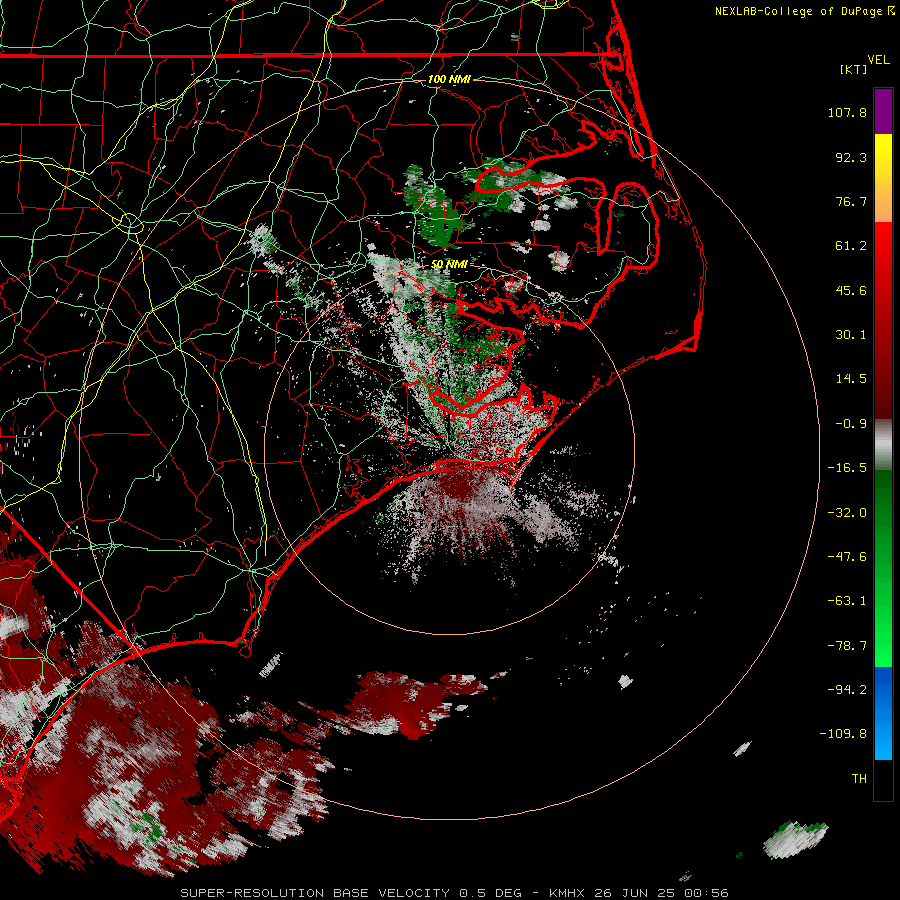Click the TH label on the scale
The width and height of the screenshot is (900, 900).
[x=859, y=778]
